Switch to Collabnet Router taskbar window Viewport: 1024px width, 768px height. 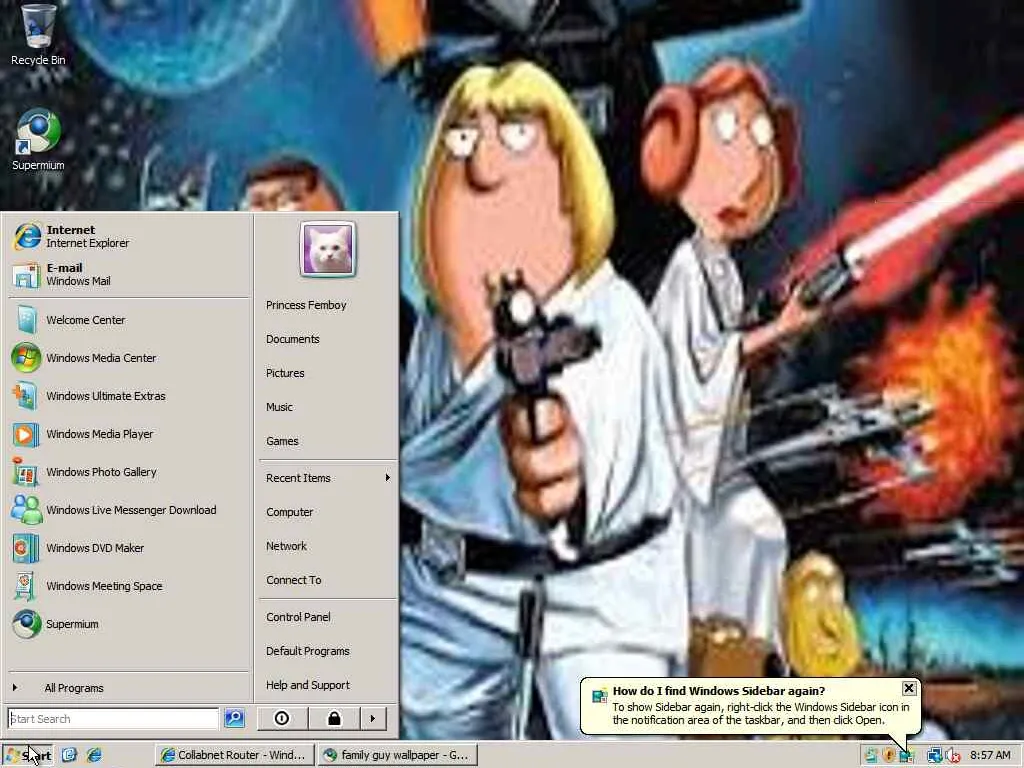(234, 755)
